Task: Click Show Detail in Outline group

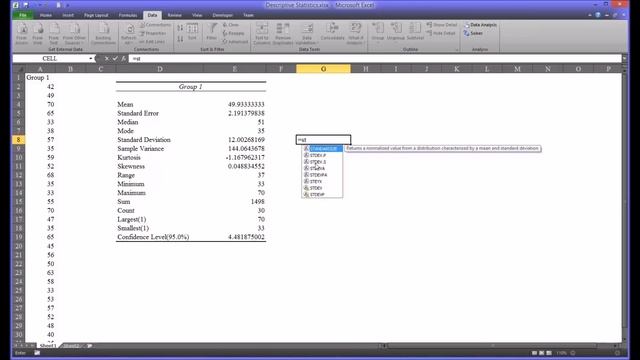Action: pos(442,25)
